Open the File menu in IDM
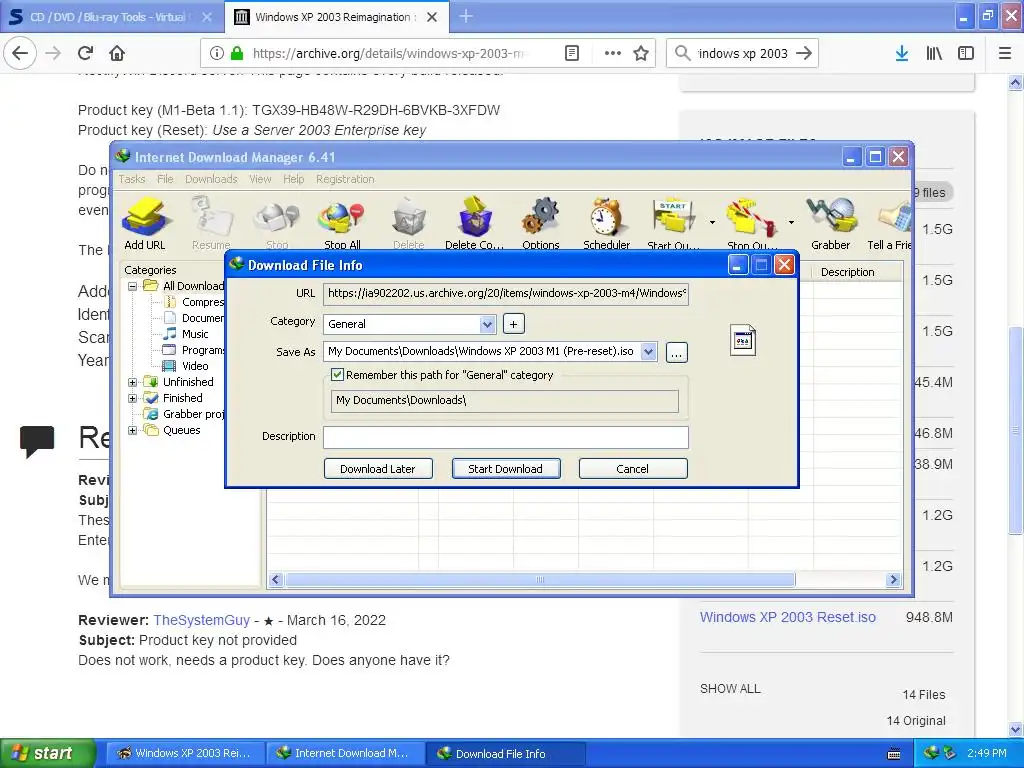This screenshot has height=768, width=1024. click(165, 179)
